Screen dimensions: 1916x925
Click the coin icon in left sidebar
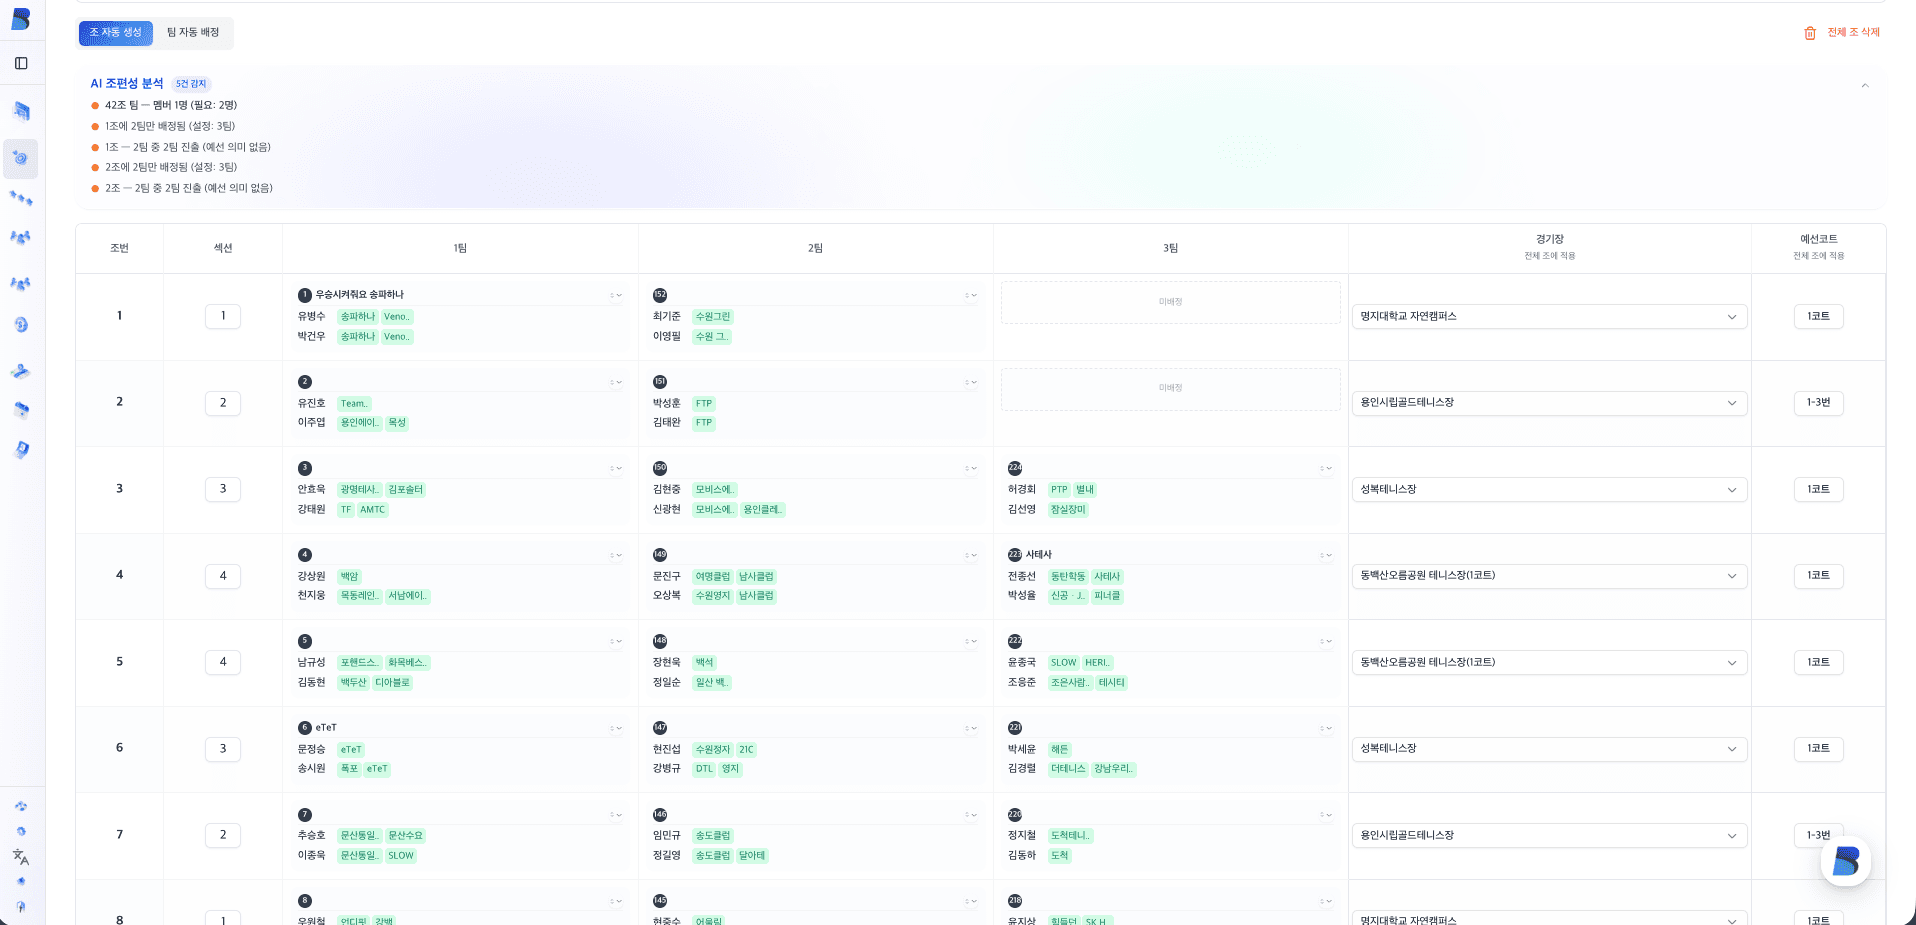click(21, 325)
